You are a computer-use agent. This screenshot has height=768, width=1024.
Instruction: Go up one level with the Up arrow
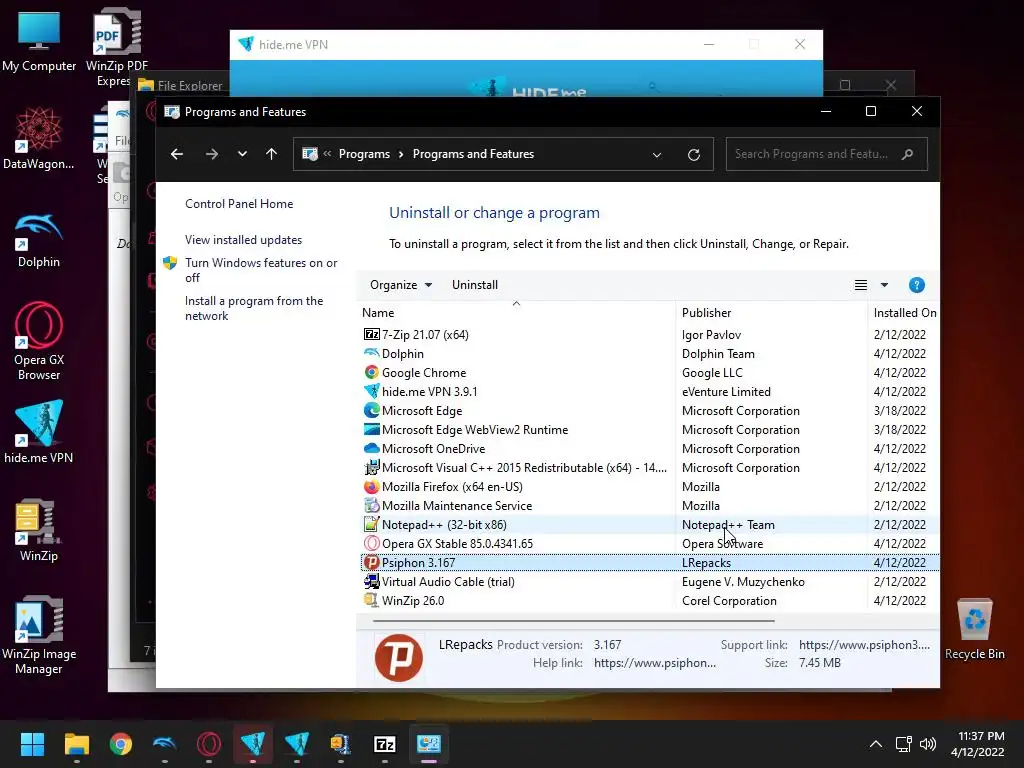[x=272, y=154]
